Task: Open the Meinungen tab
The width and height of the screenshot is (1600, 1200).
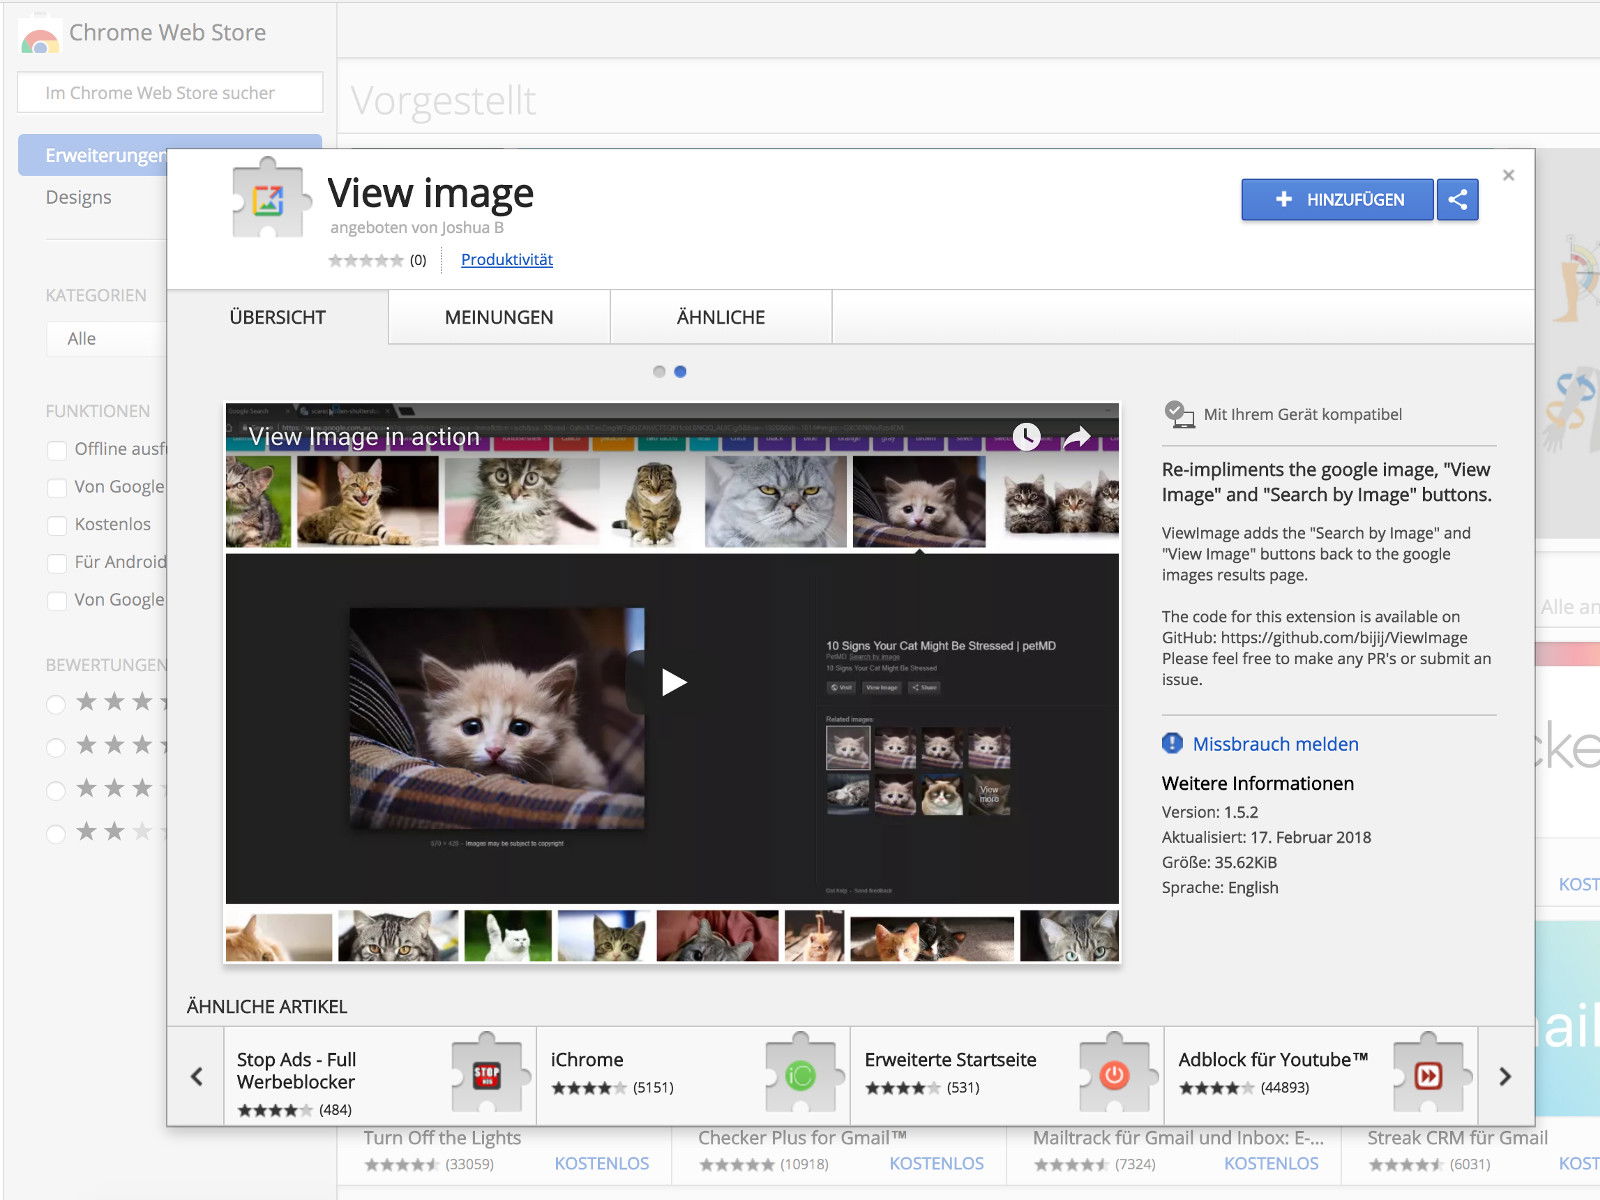Action: click(x=499, y=317)
